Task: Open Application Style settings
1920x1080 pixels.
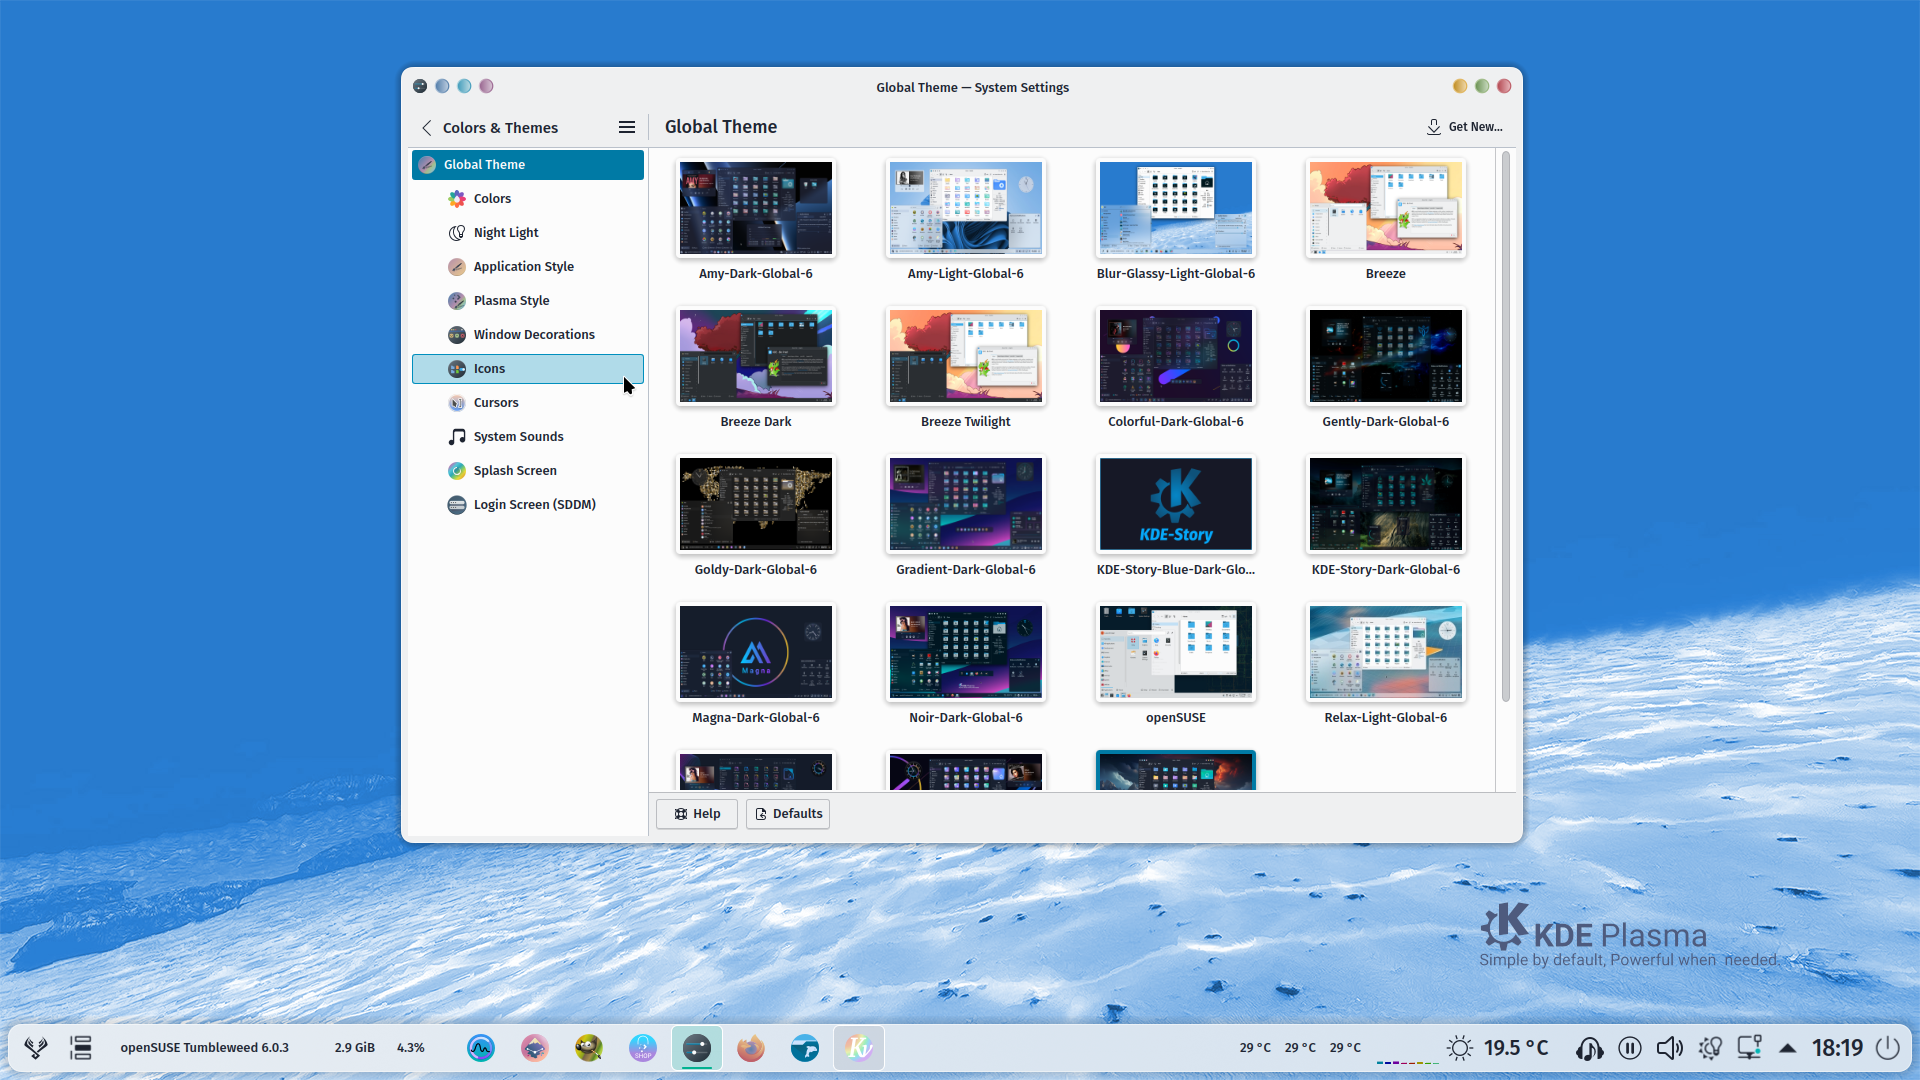Action: (x=528, y=266)
